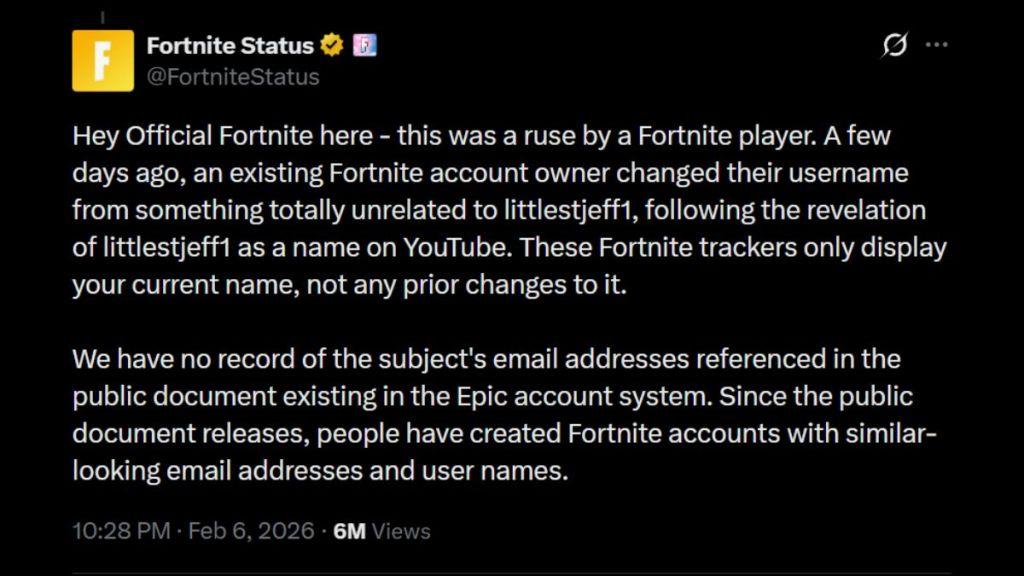Click the gold verified checkmark badge

(x=332, y=45)
